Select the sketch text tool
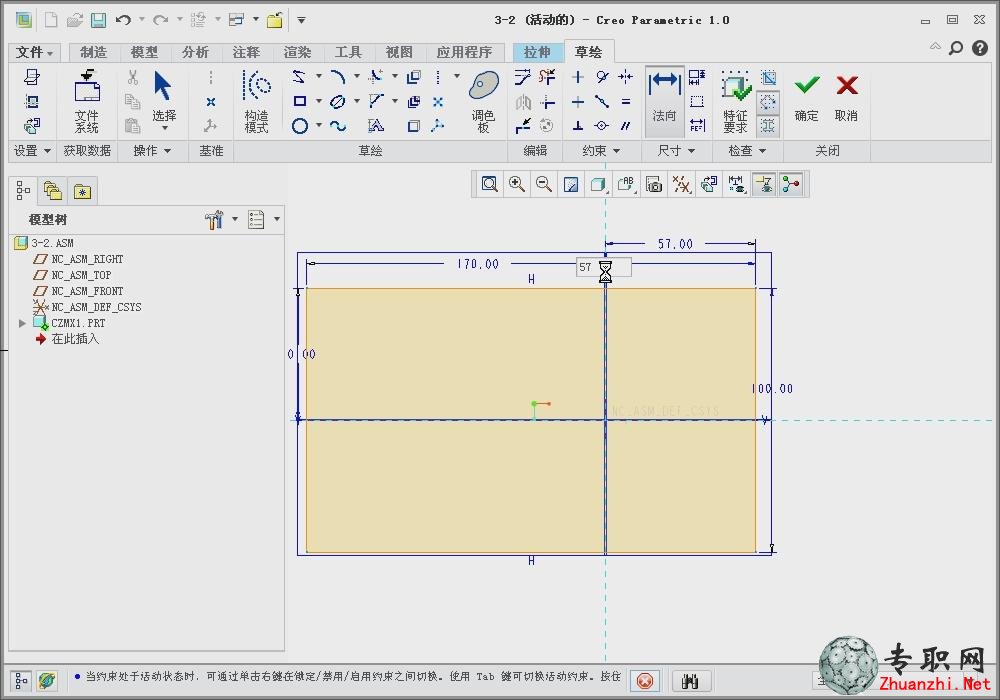This screenshot has height=700, width=1000. point(376,126)
